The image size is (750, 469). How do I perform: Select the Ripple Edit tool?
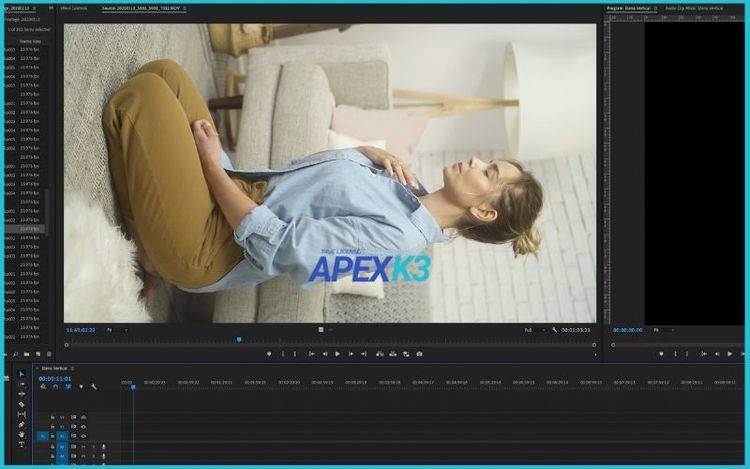coord(22,394)
